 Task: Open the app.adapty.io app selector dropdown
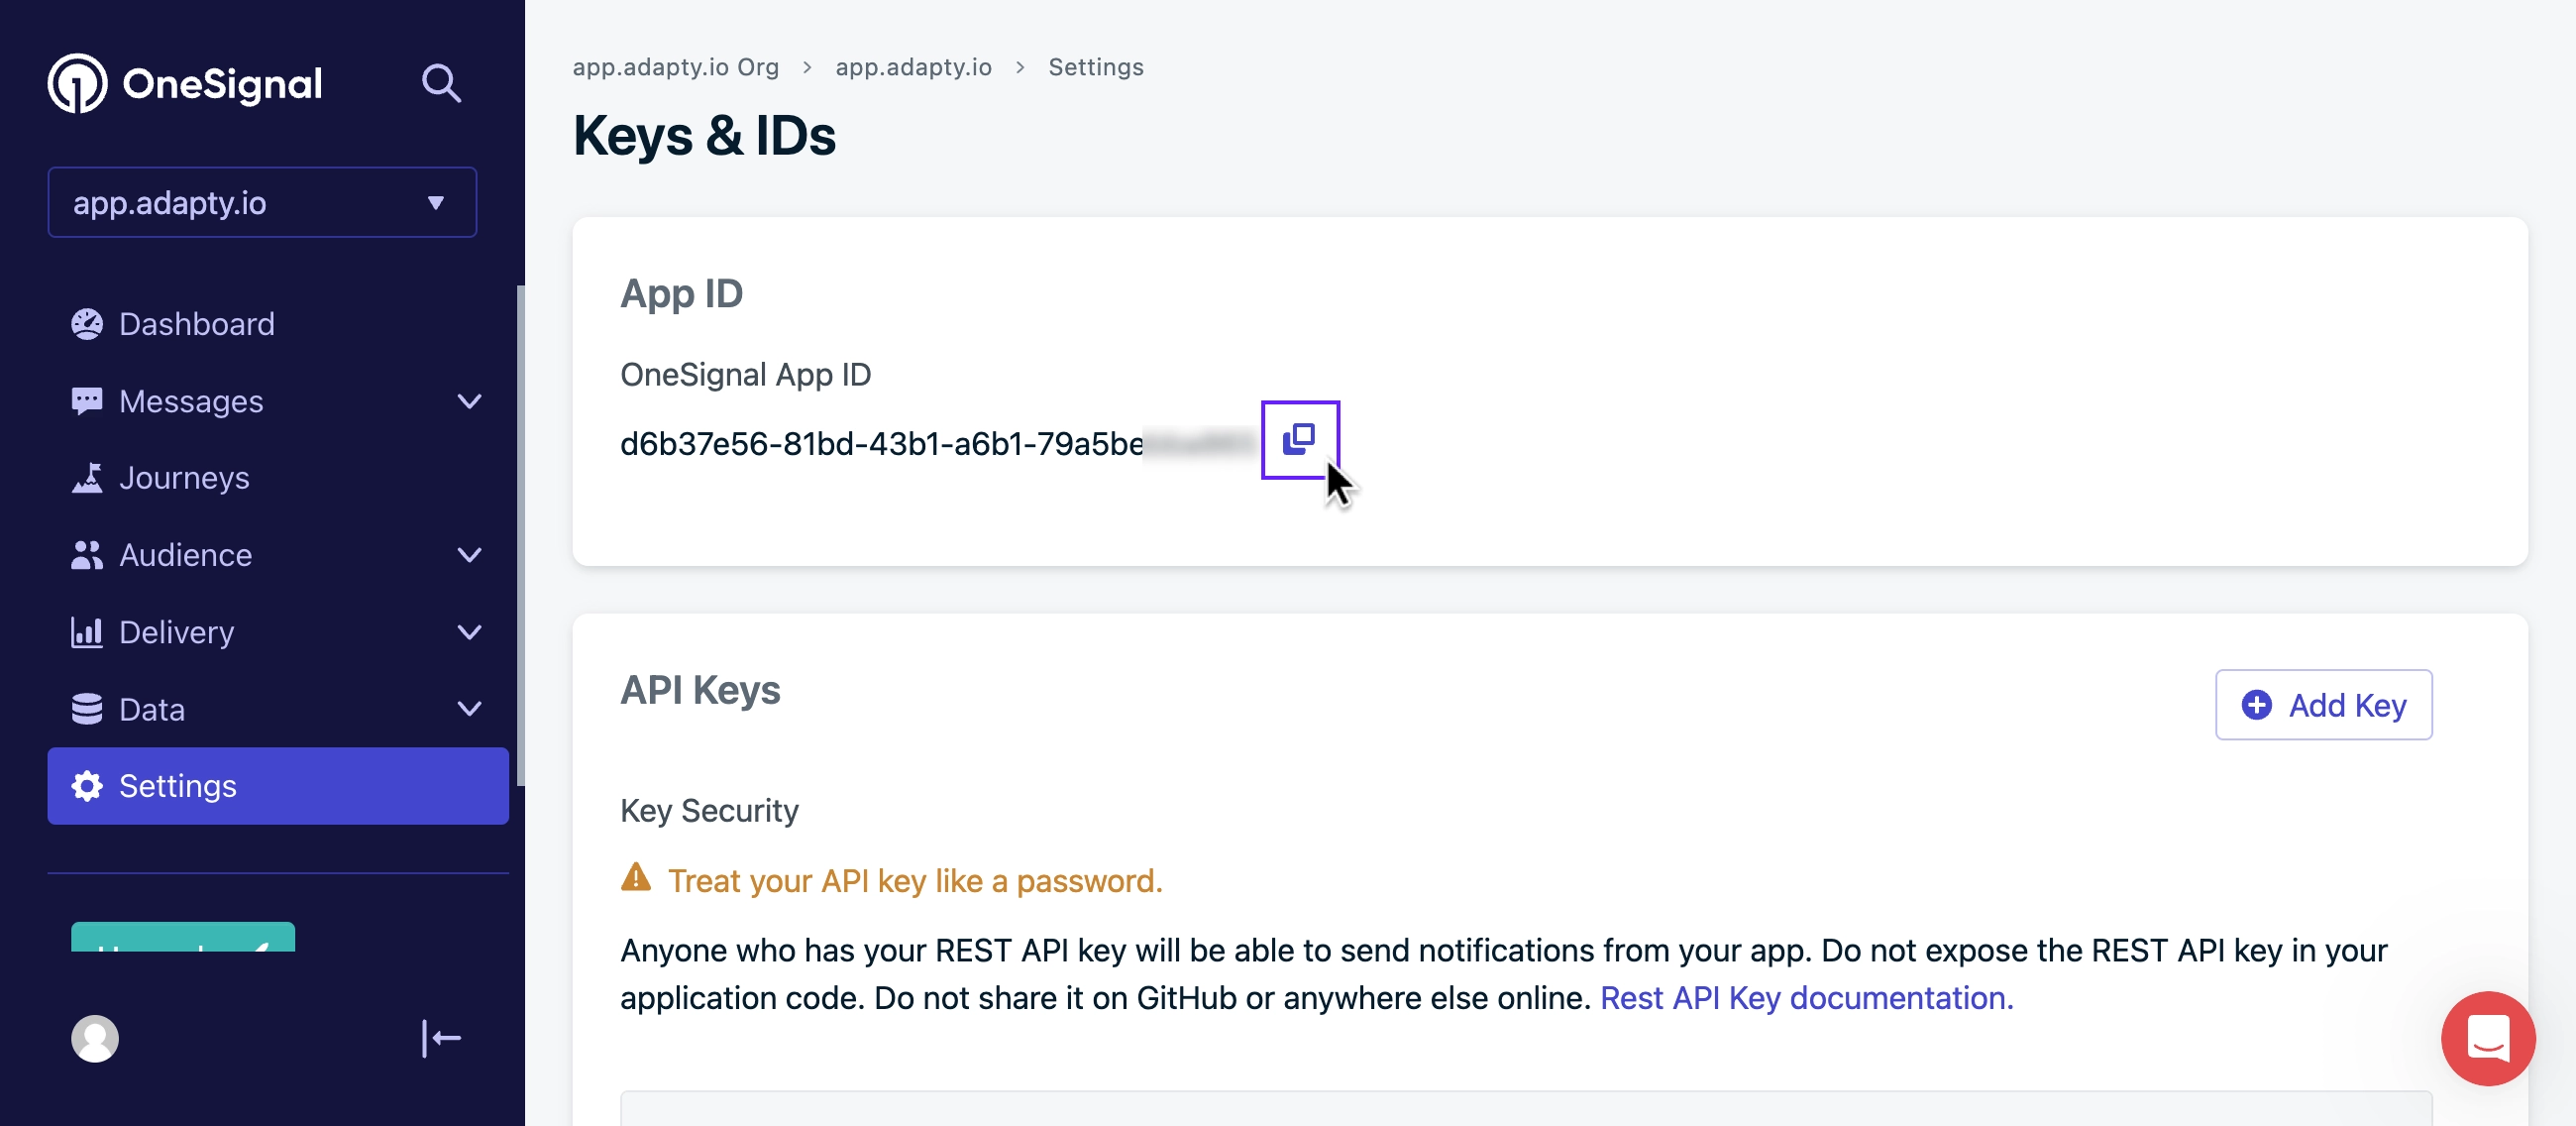(x=262, y=202)
